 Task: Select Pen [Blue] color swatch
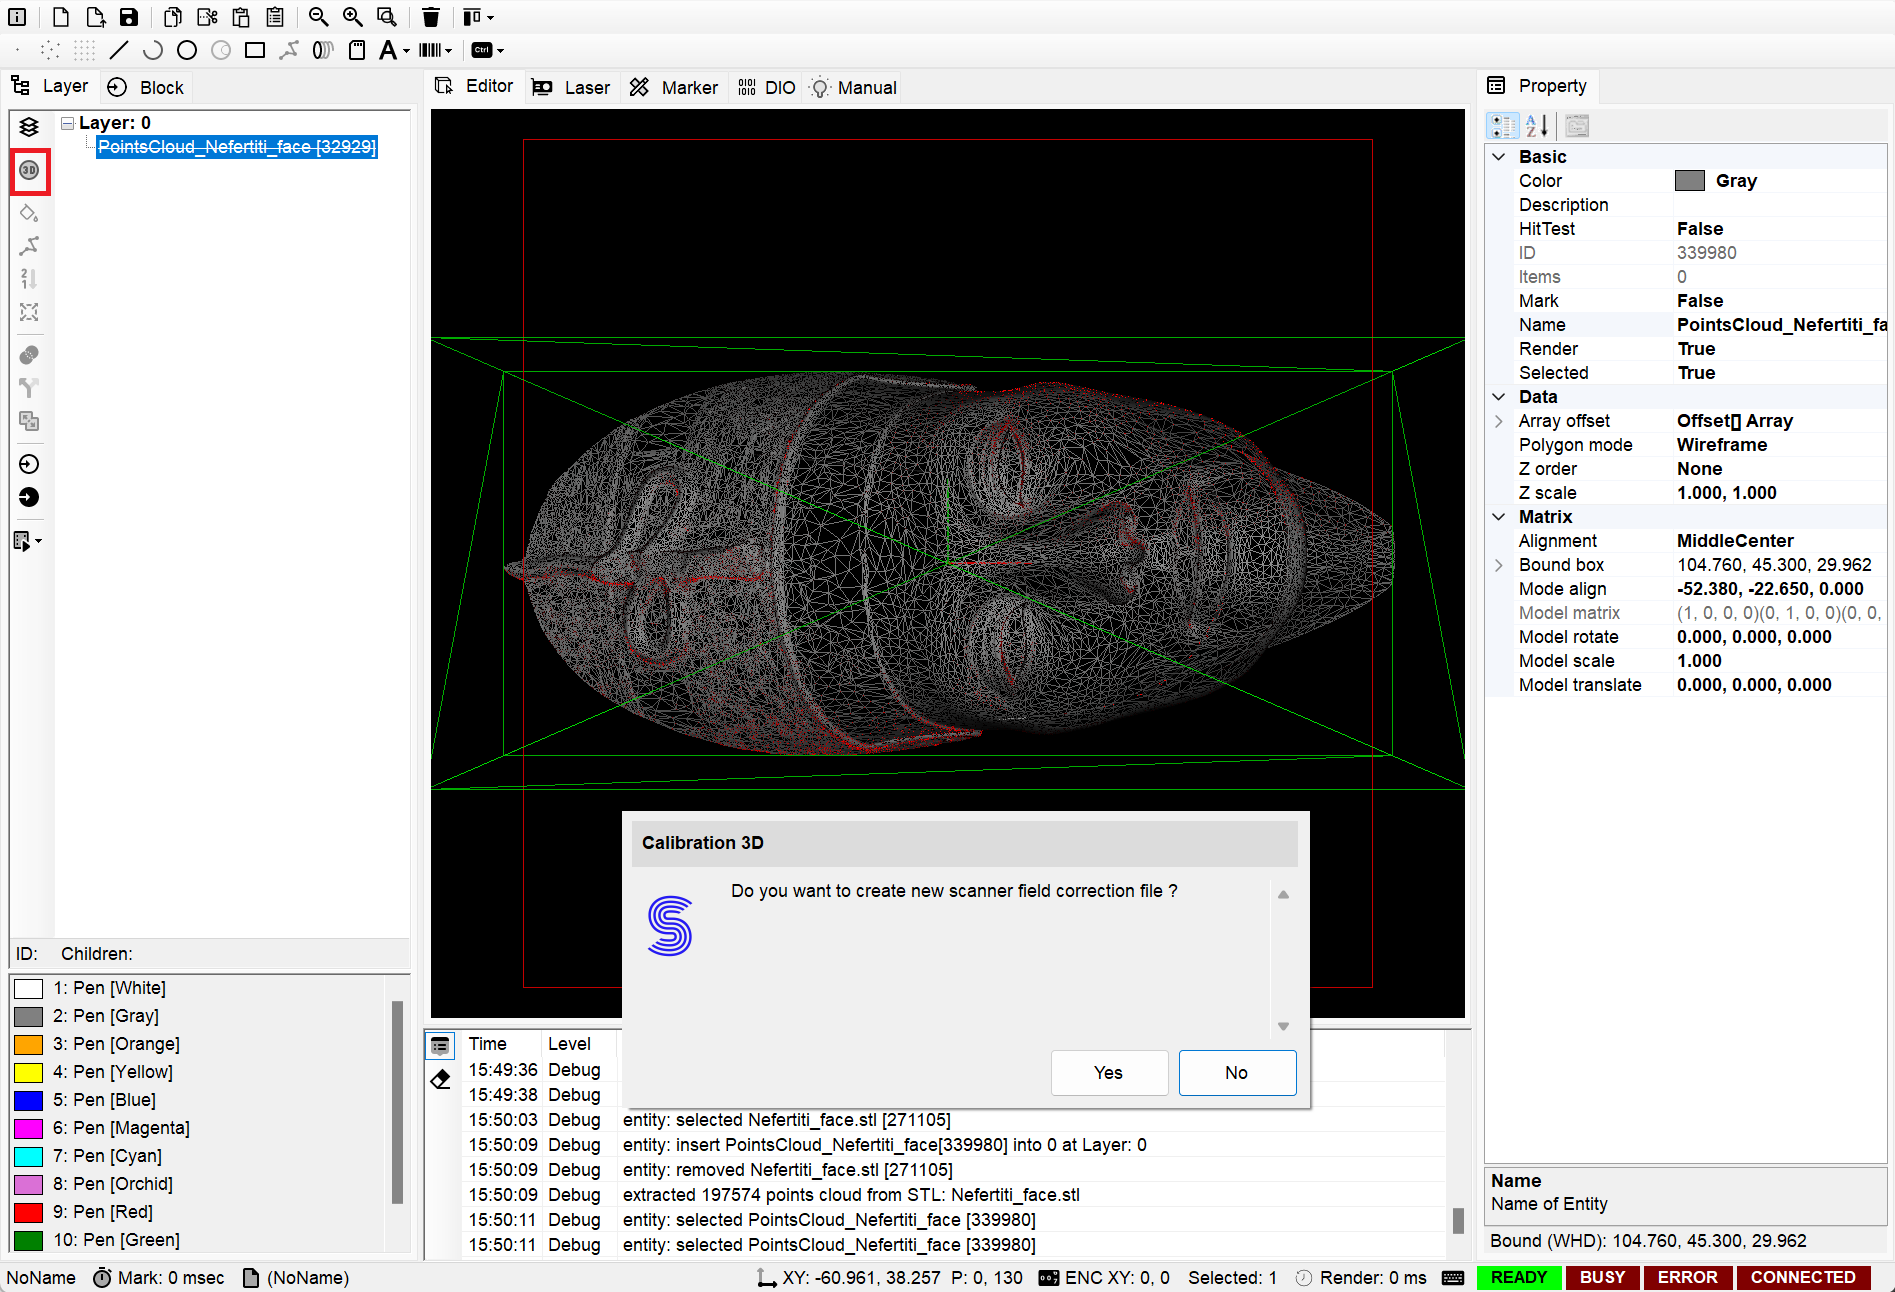click(x=28, y=1100)
